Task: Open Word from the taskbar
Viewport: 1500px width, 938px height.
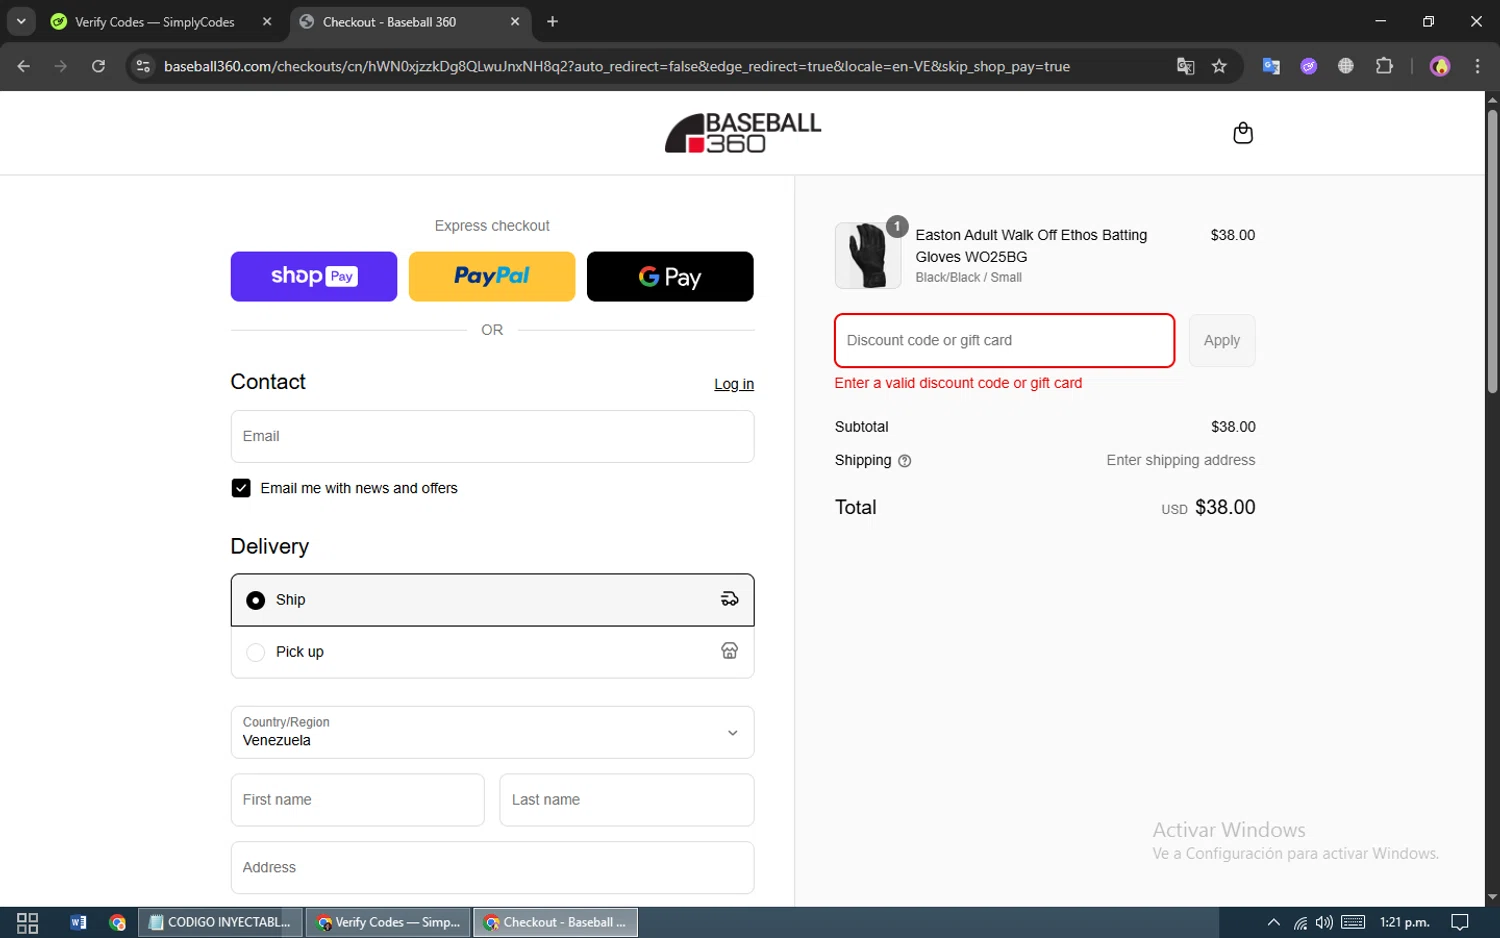Action: [x=78, y=923]
